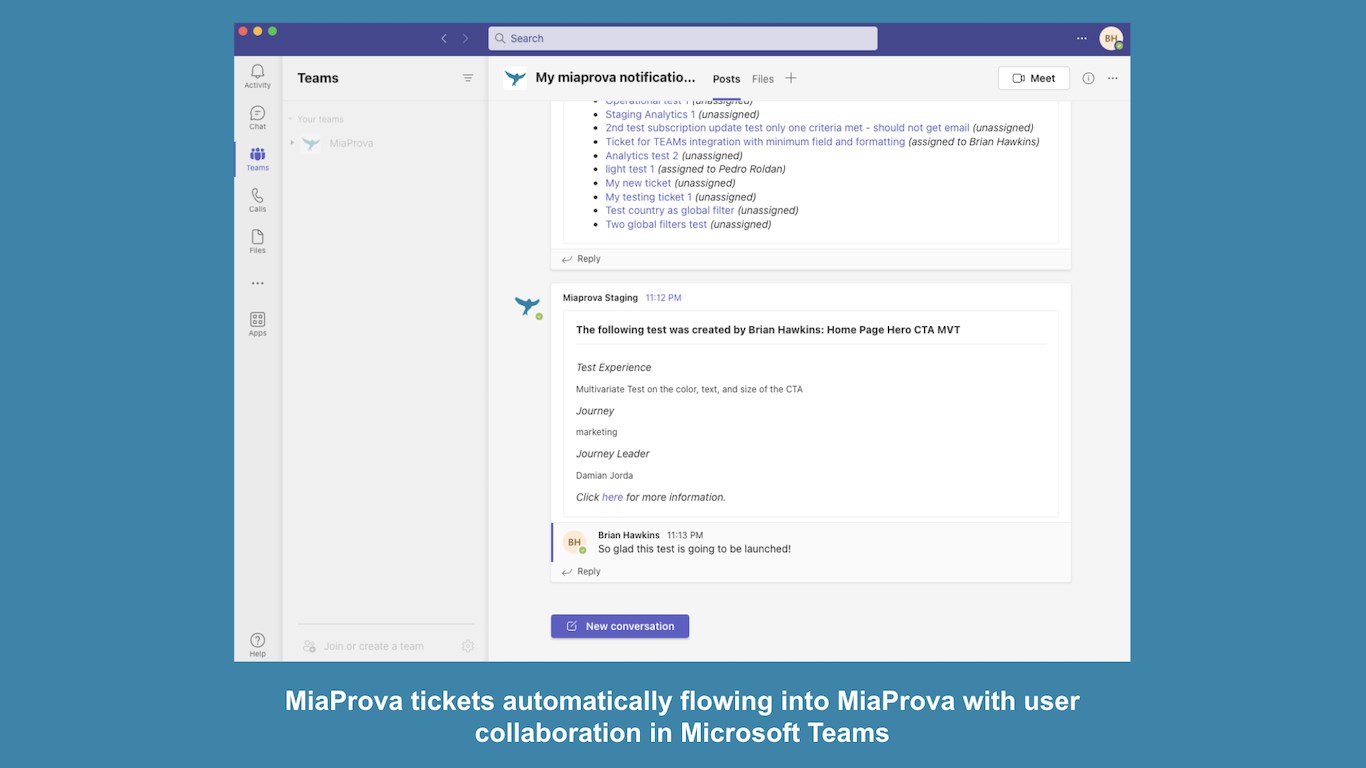The image size is (1366, 768).
Task: Open the BH profile avatar menu
Action: click(1111, 38)
